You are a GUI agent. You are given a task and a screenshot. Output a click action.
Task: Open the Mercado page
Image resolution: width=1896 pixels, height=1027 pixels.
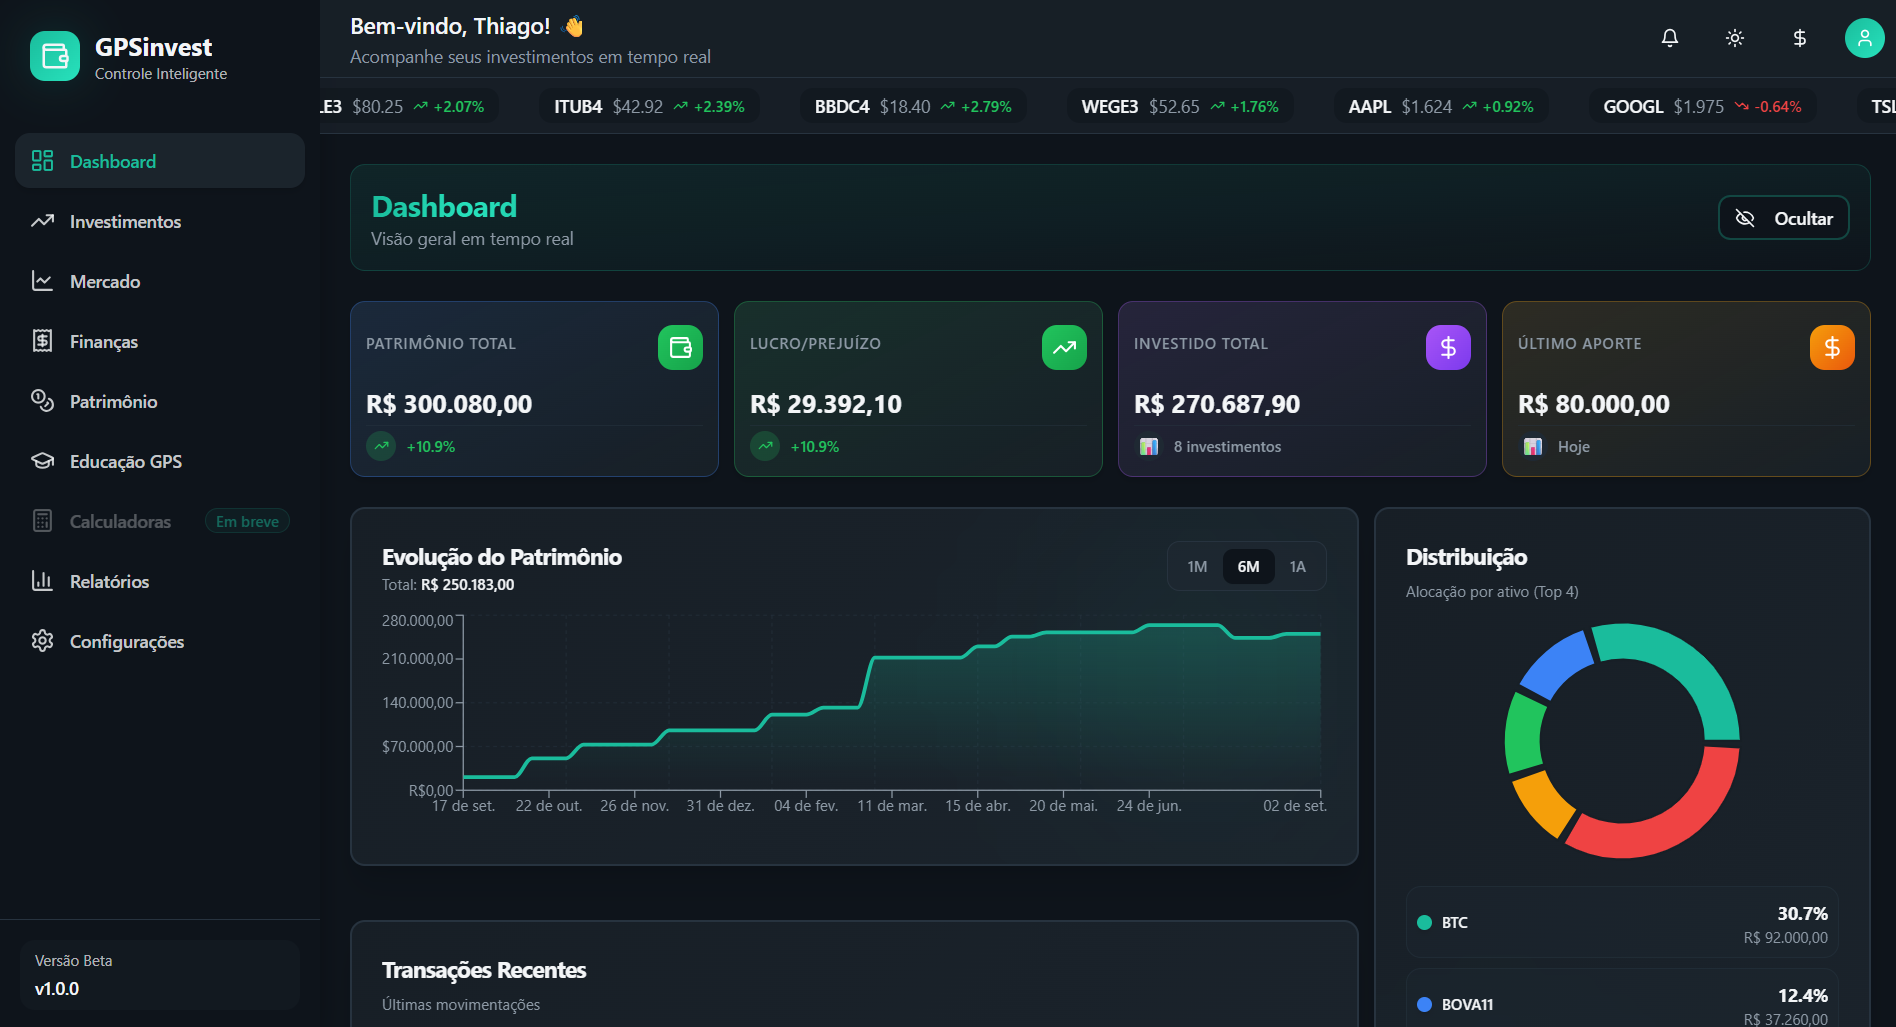[x=160, y=281]
